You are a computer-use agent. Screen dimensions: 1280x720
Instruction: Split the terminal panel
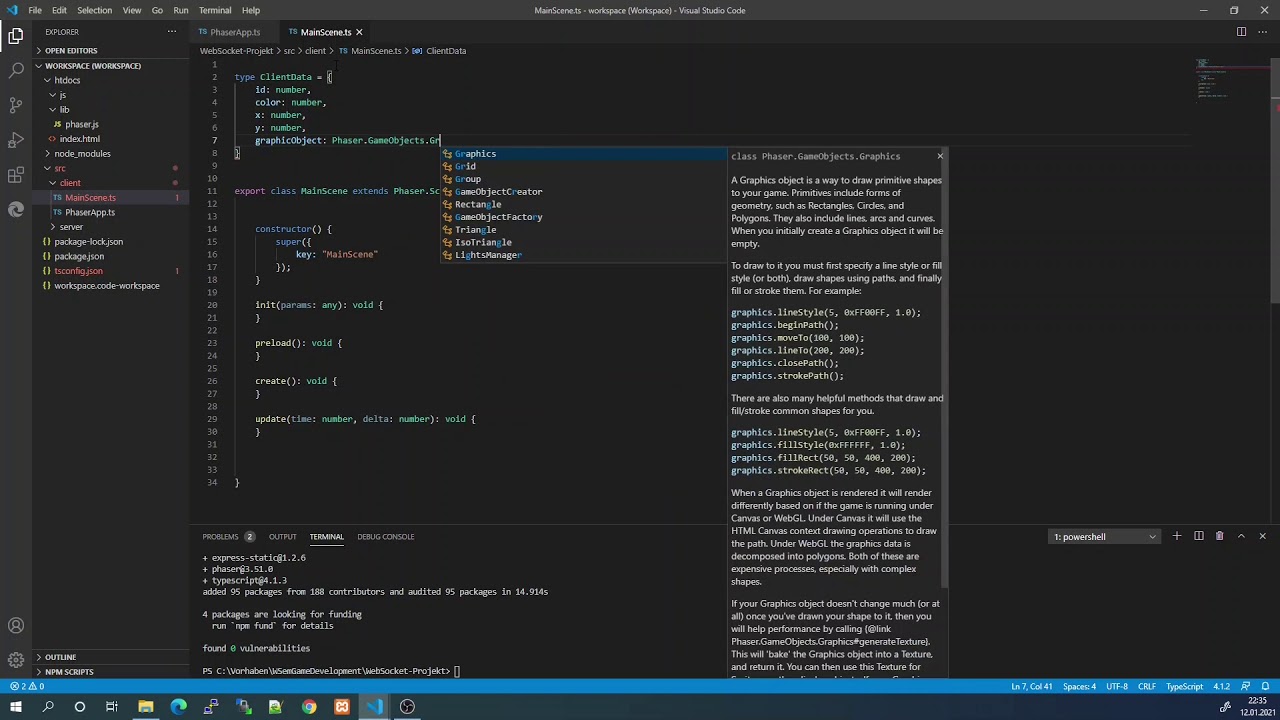pos(1198,537)
